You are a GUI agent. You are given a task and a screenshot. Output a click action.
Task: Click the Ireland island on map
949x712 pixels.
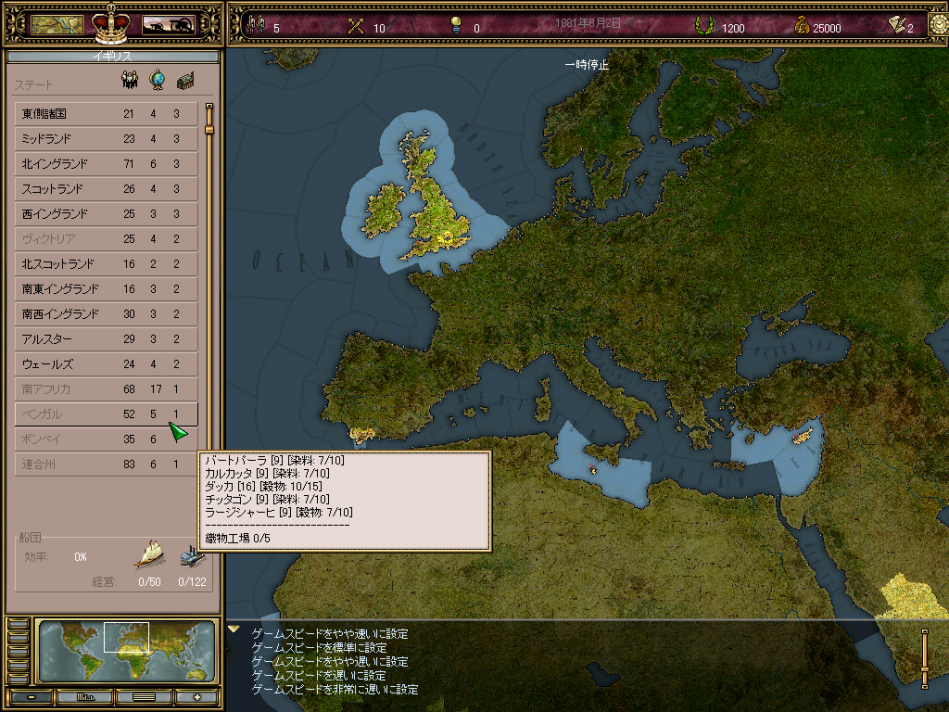tap(384, 210)
